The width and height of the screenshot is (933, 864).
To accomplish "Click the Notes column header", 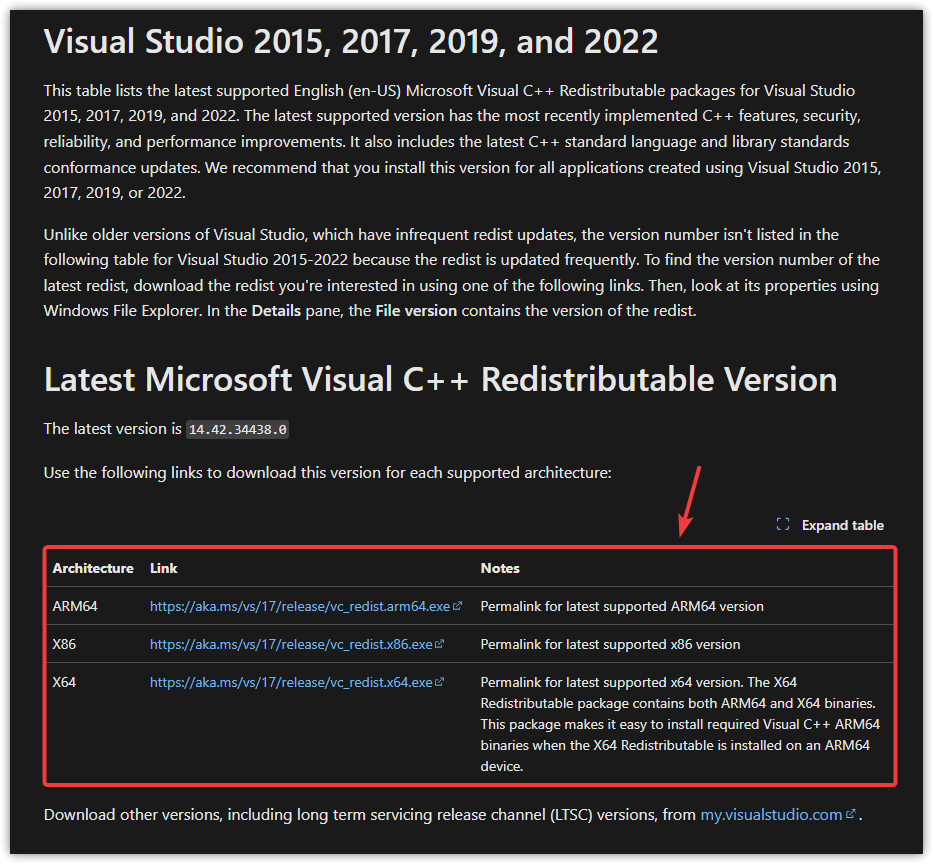I will 500,568.
